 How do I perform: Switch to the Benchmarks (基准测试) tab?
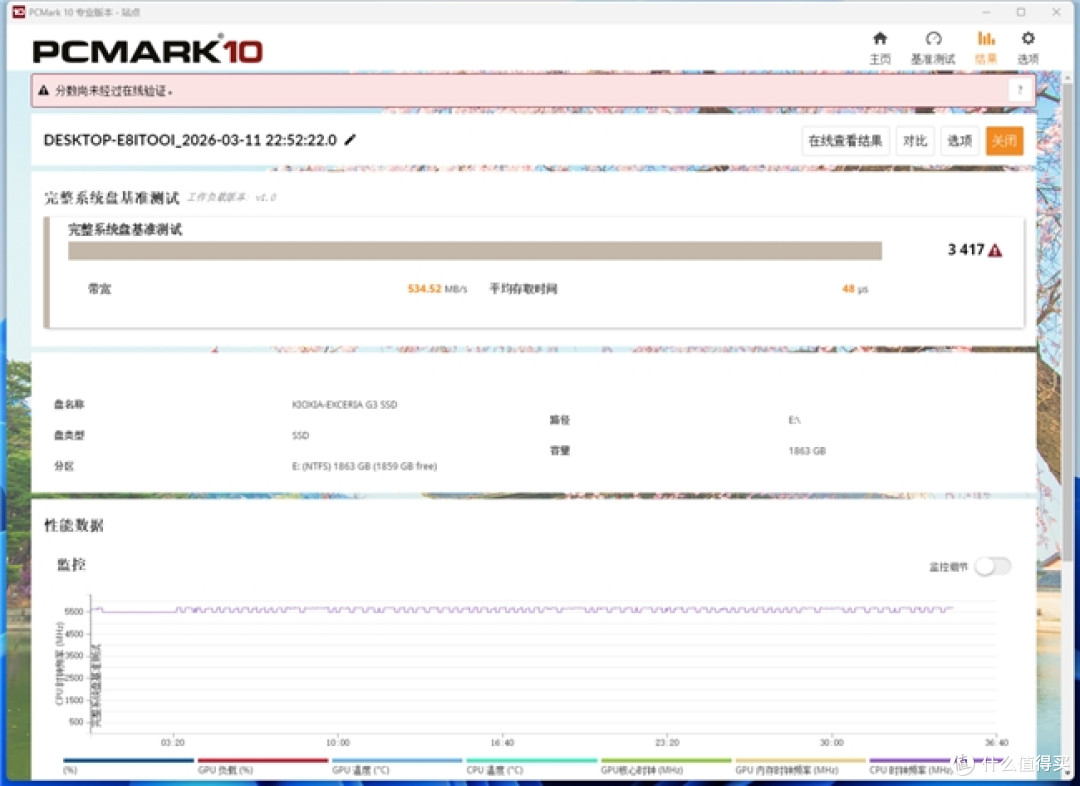click(x=933, y=48)
